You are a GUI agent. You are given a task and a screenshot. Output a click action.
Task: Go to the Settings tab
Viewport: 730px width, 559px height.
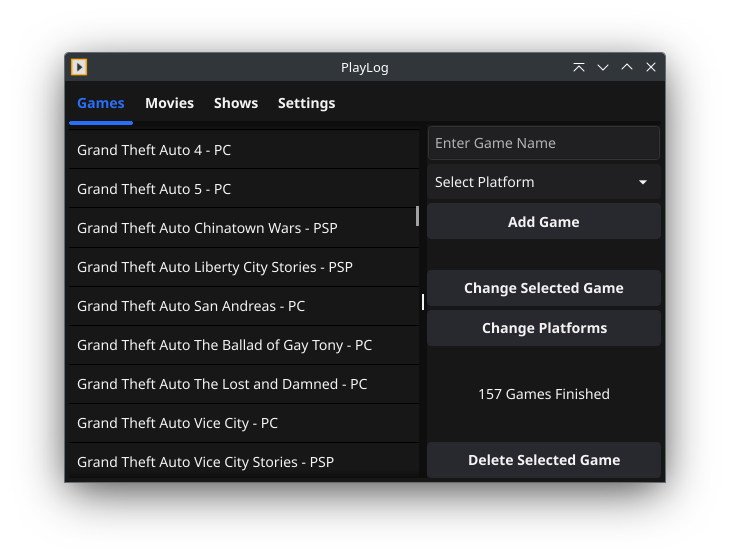point(306,103)
